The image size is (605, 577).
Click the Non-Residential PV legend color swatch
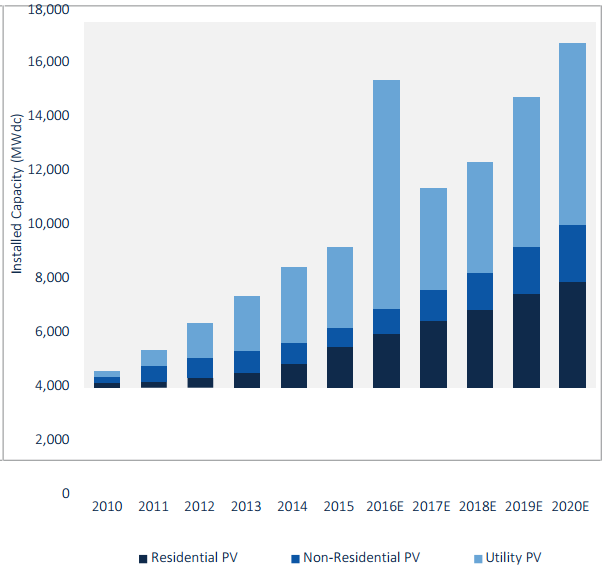point(295,559)
